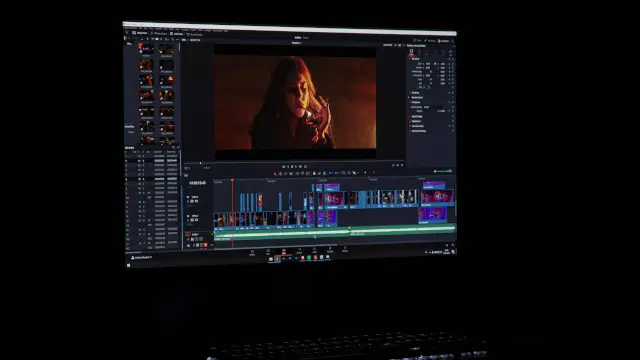Switch to the Media page tab
640x360 pixels.
(x=252, y=252)
